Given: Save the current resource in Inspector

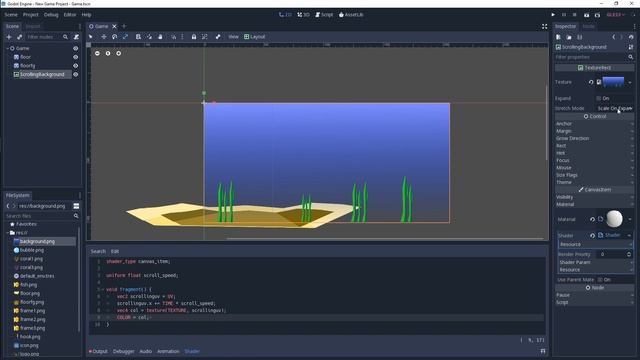Looking at the screenshot, I should point(580,37).
